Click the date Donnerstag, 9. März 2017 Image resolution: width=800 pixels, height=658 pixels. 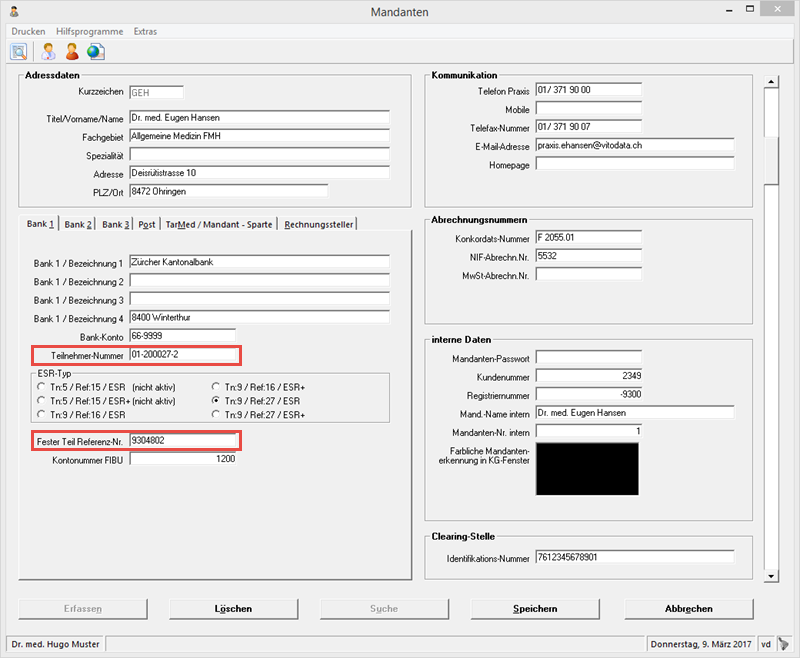701,644
